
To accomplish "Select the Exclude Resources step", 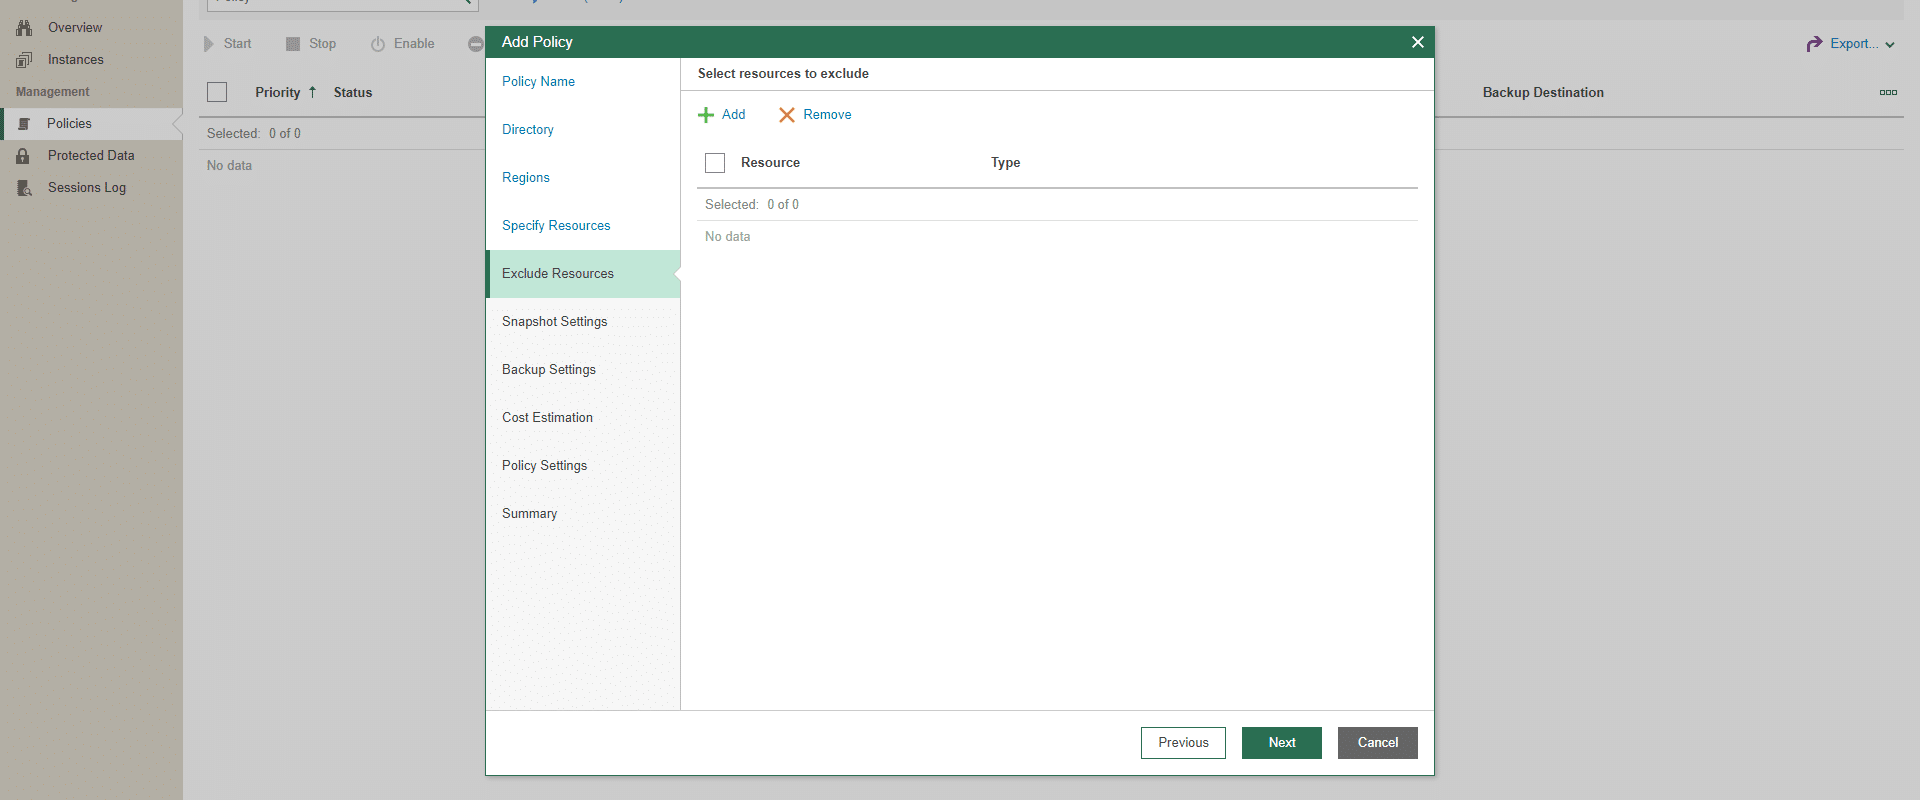I will (x=583, y=274).
